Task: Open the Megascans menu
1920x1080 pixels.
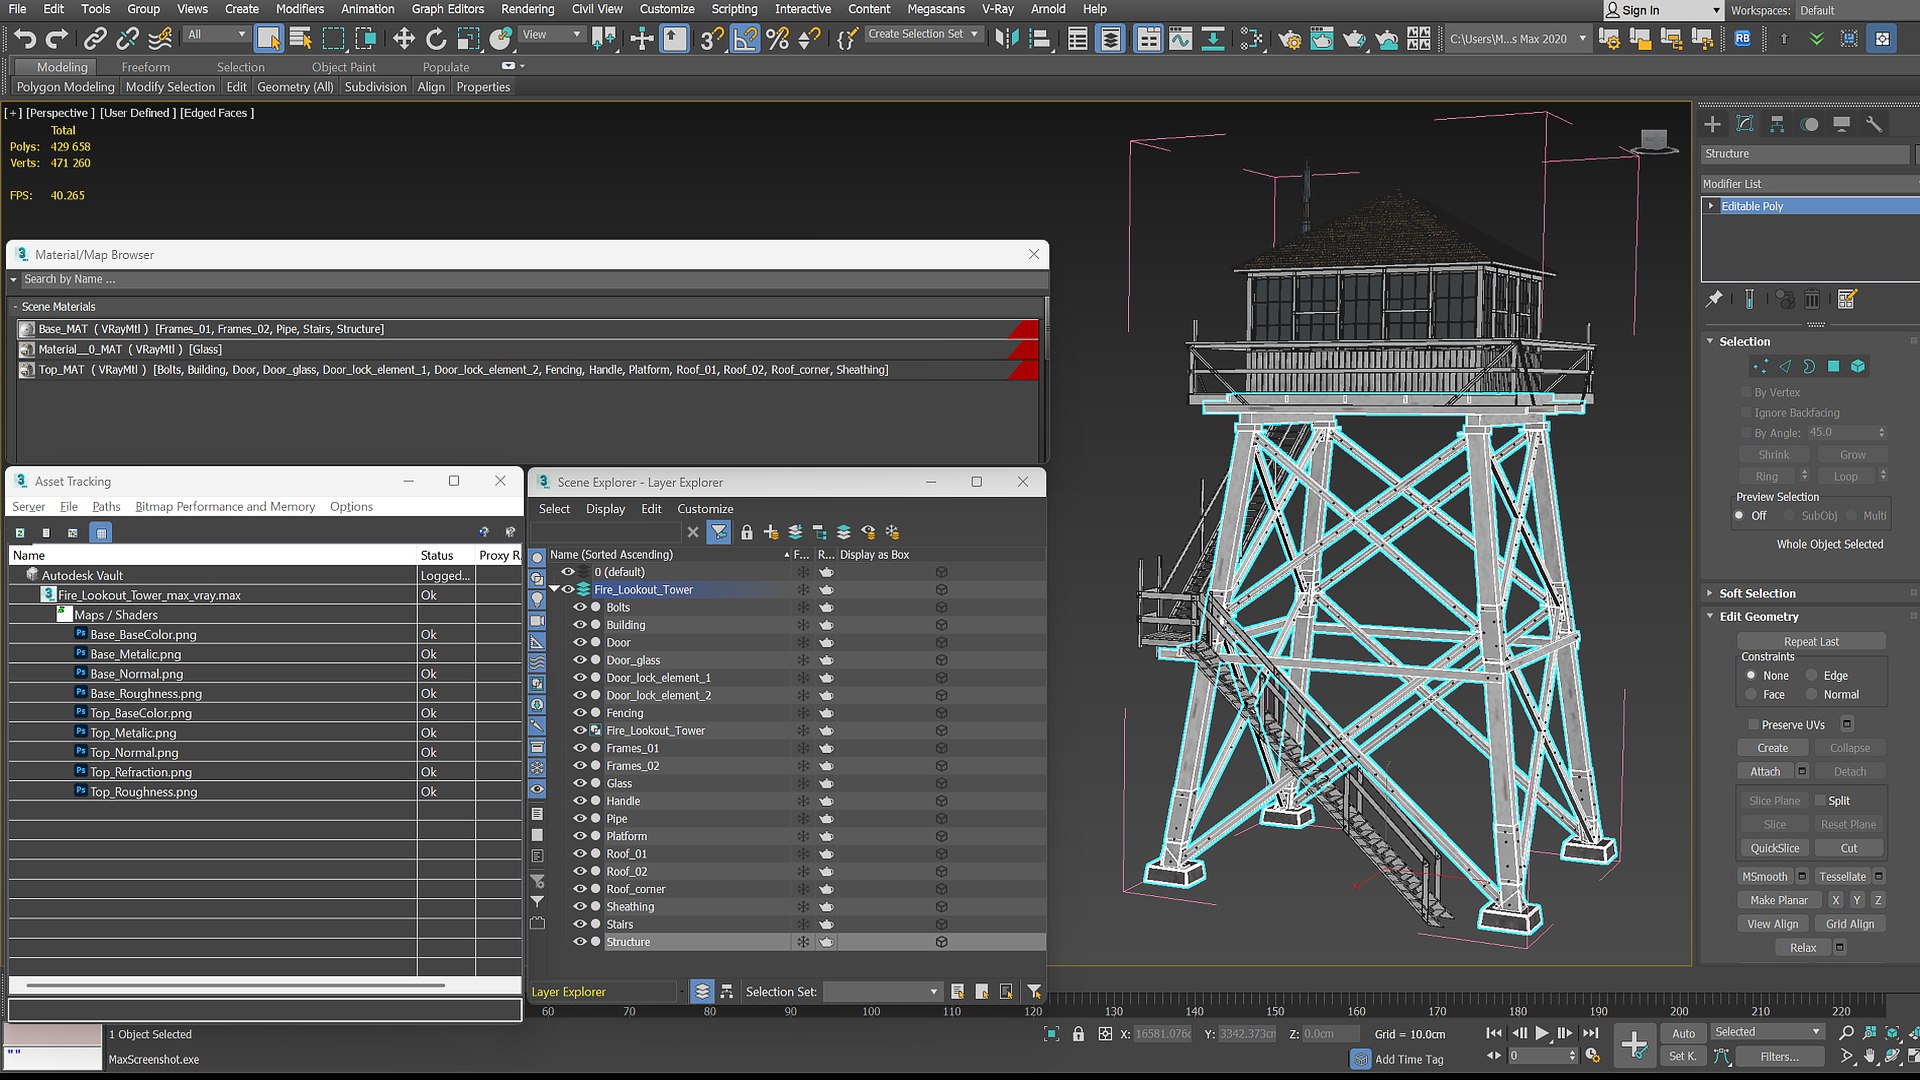Action: [x=935, y=9]
